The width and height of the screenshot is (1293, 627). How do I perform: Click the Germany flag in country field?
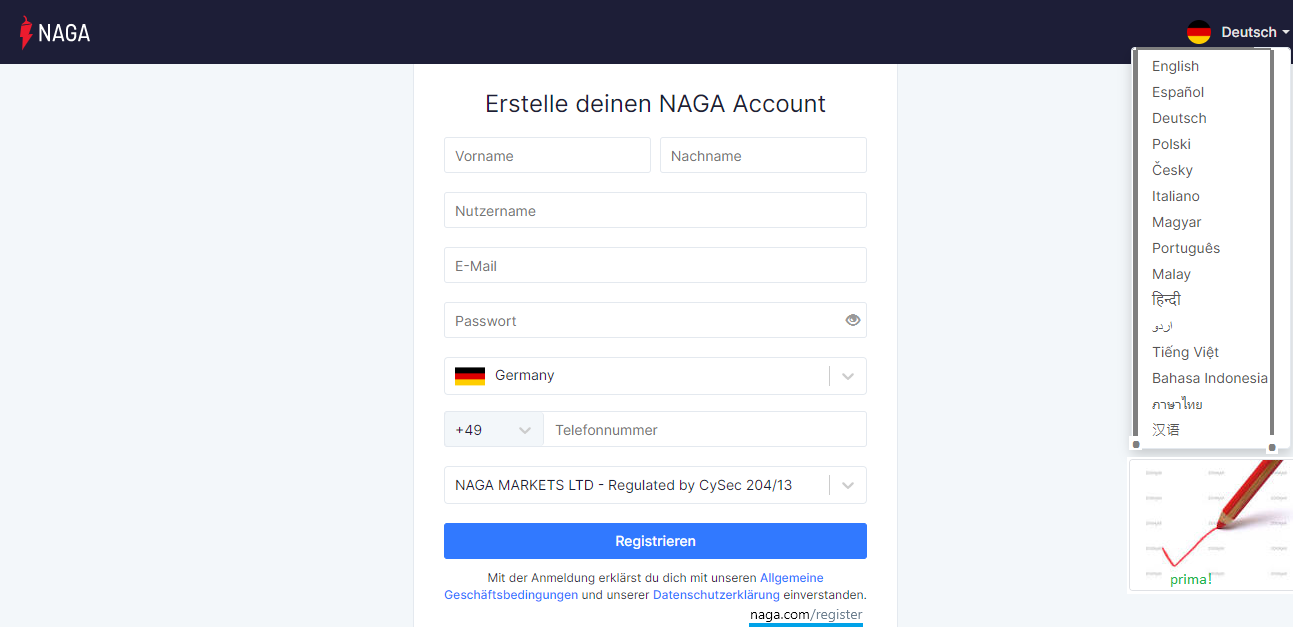pos(470,376)
